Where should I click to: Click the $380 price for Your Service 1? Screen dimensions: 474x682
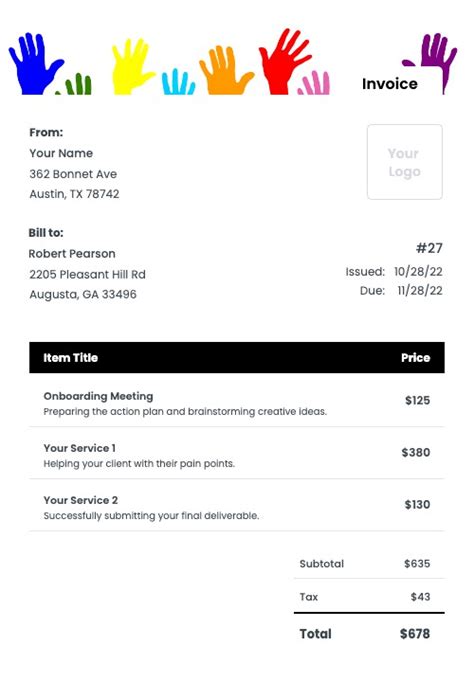click(416, 452)
